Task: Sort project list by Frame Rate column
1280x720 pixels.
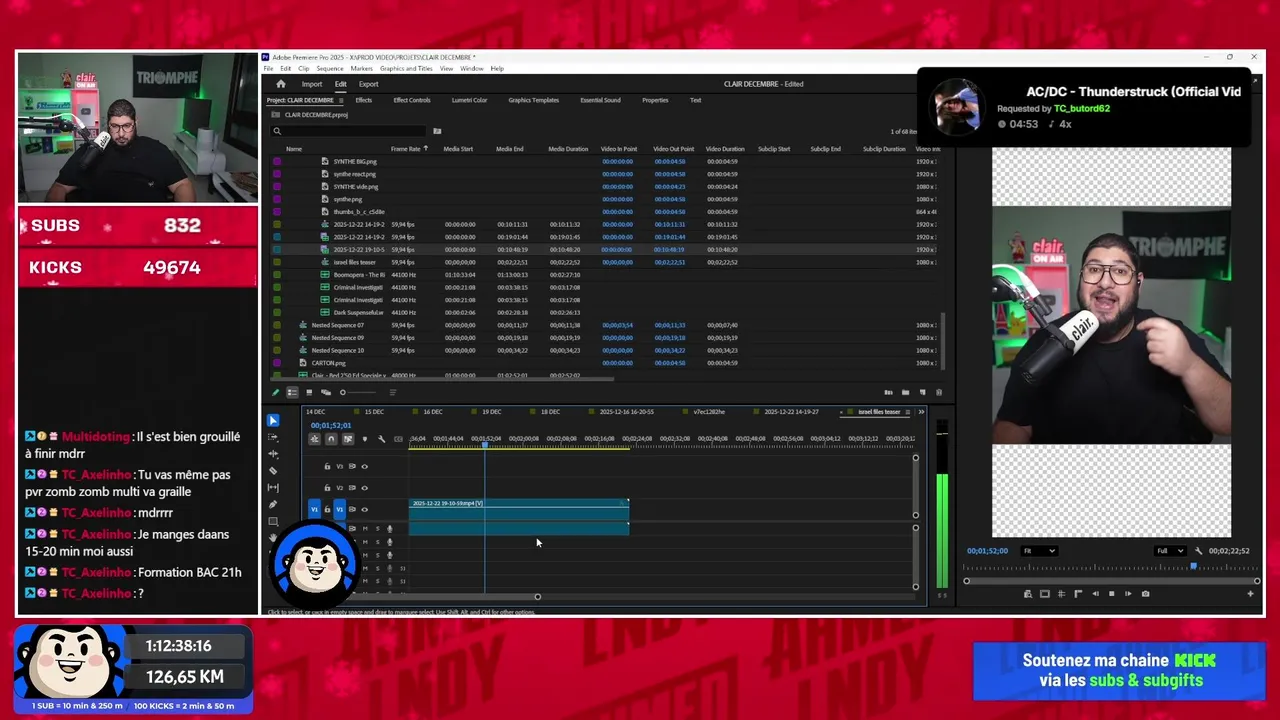Action: (x=405, y=149)
